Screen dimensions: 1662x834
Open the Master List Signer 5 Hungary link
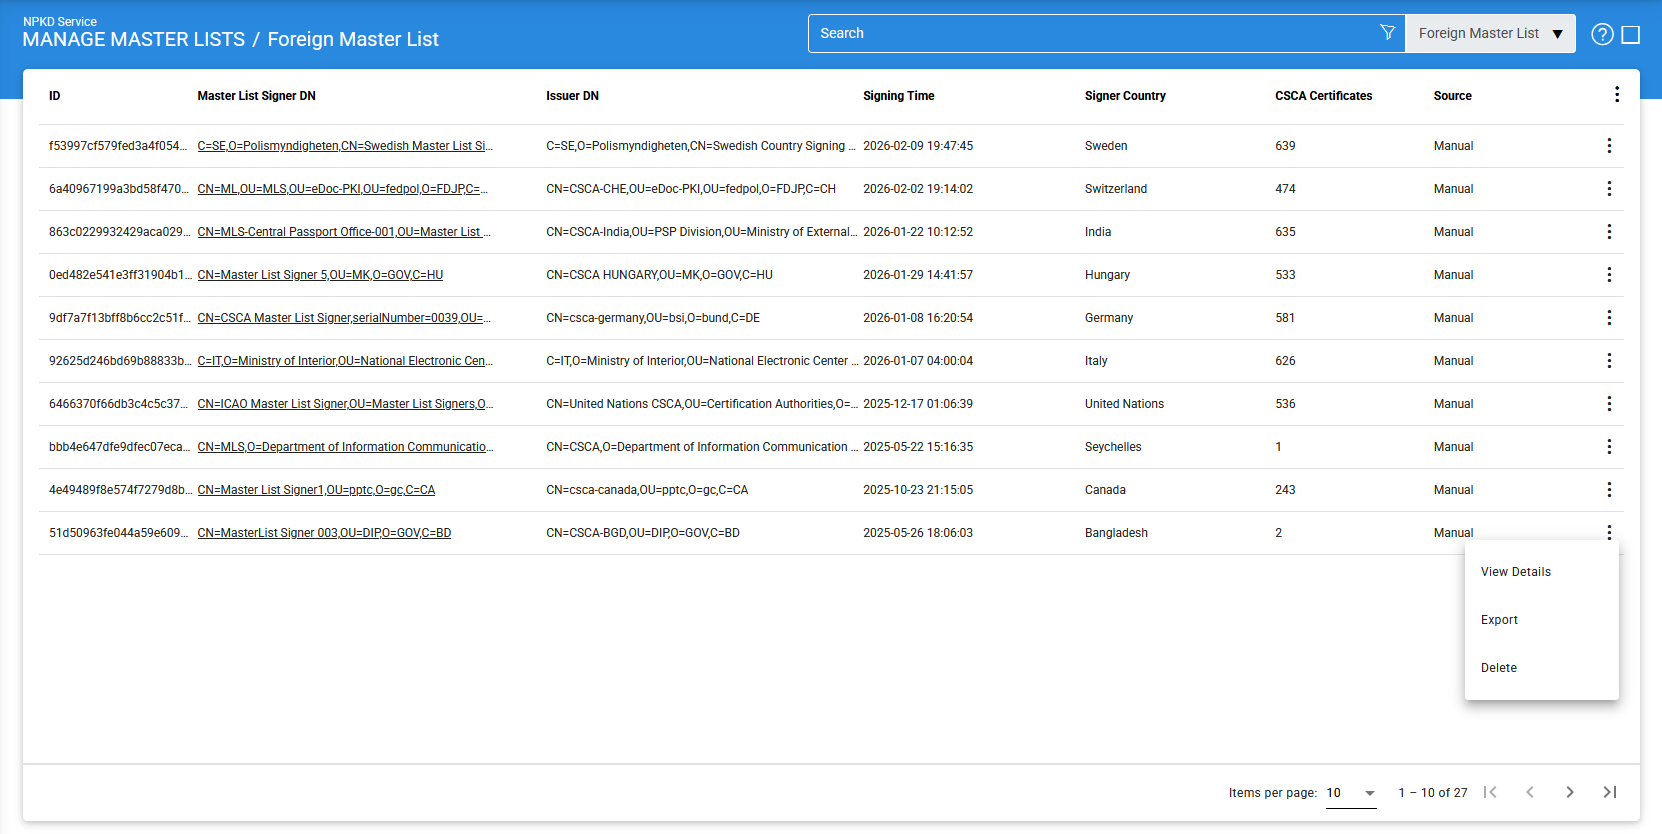[320, 275]
